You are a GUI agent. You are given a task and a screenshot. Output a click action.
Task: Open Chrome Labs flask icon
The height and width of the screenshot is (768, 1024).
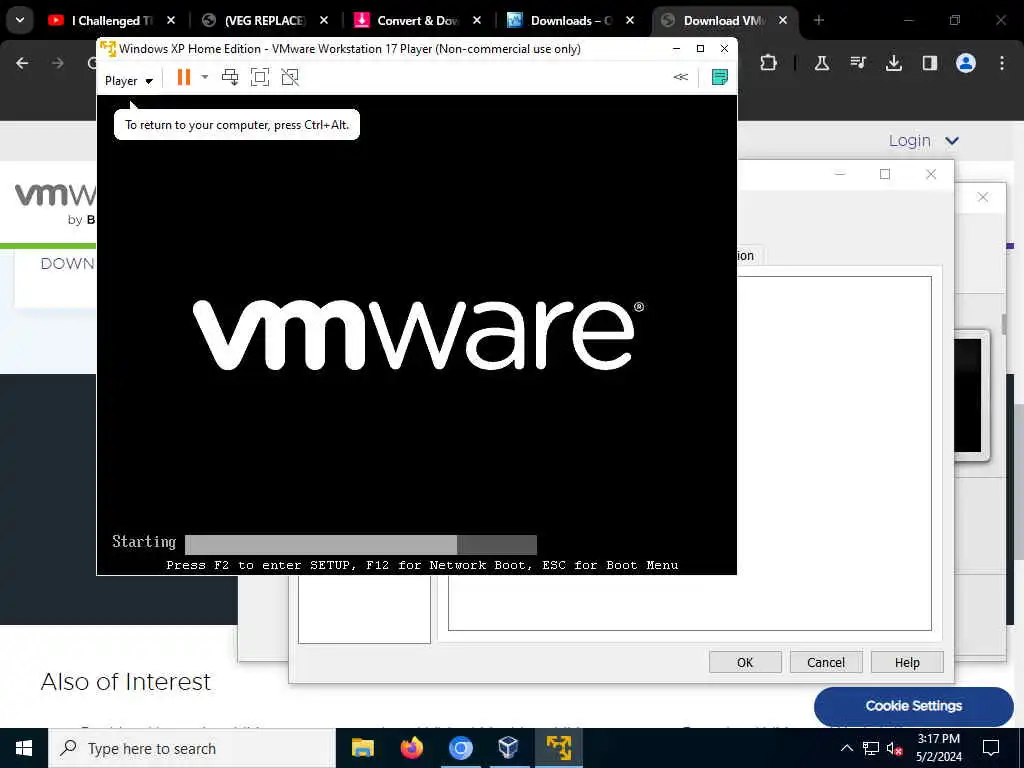click(822, 63)
